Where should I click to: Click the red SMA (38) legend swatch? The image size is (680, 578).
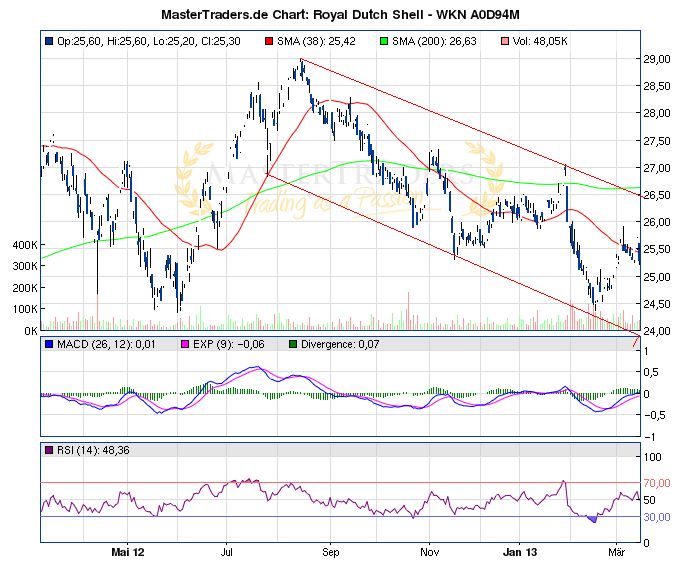point(269,41)
